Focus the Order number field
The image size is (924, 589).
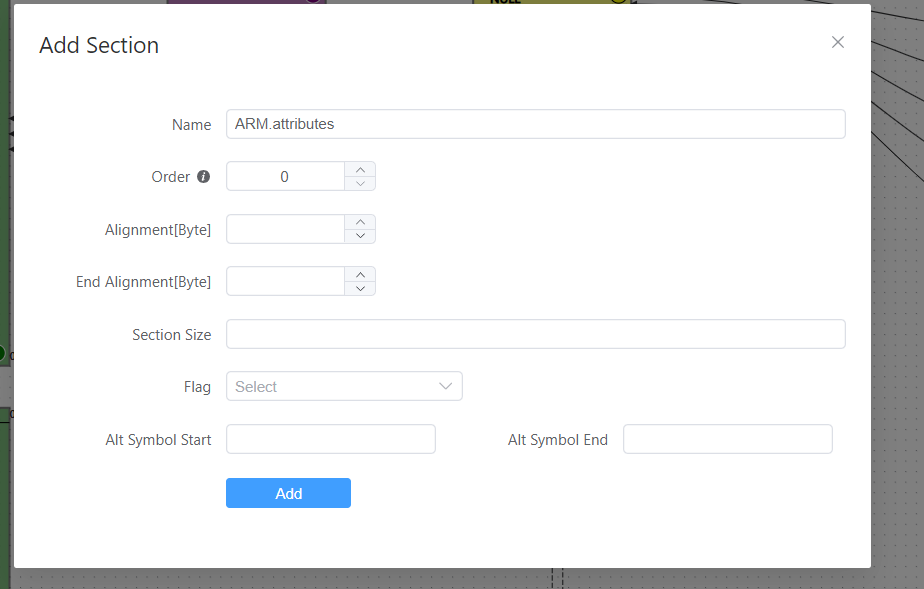click(285, 177)
